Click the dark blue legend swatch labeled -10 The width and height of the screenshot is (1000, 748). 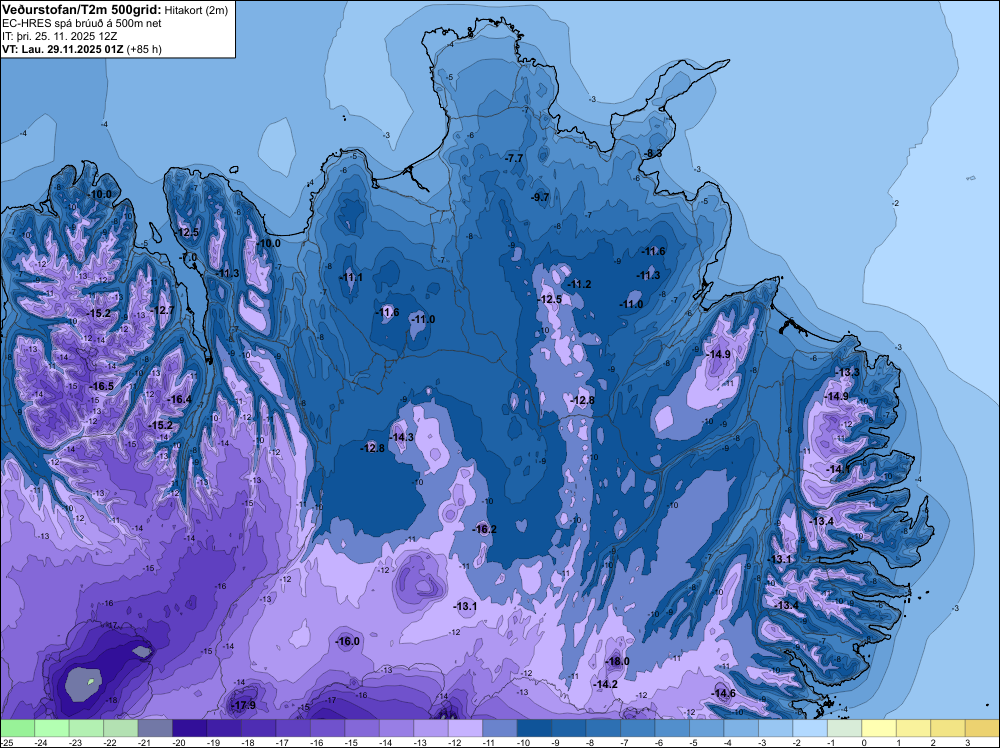click(x=534, y=728)
